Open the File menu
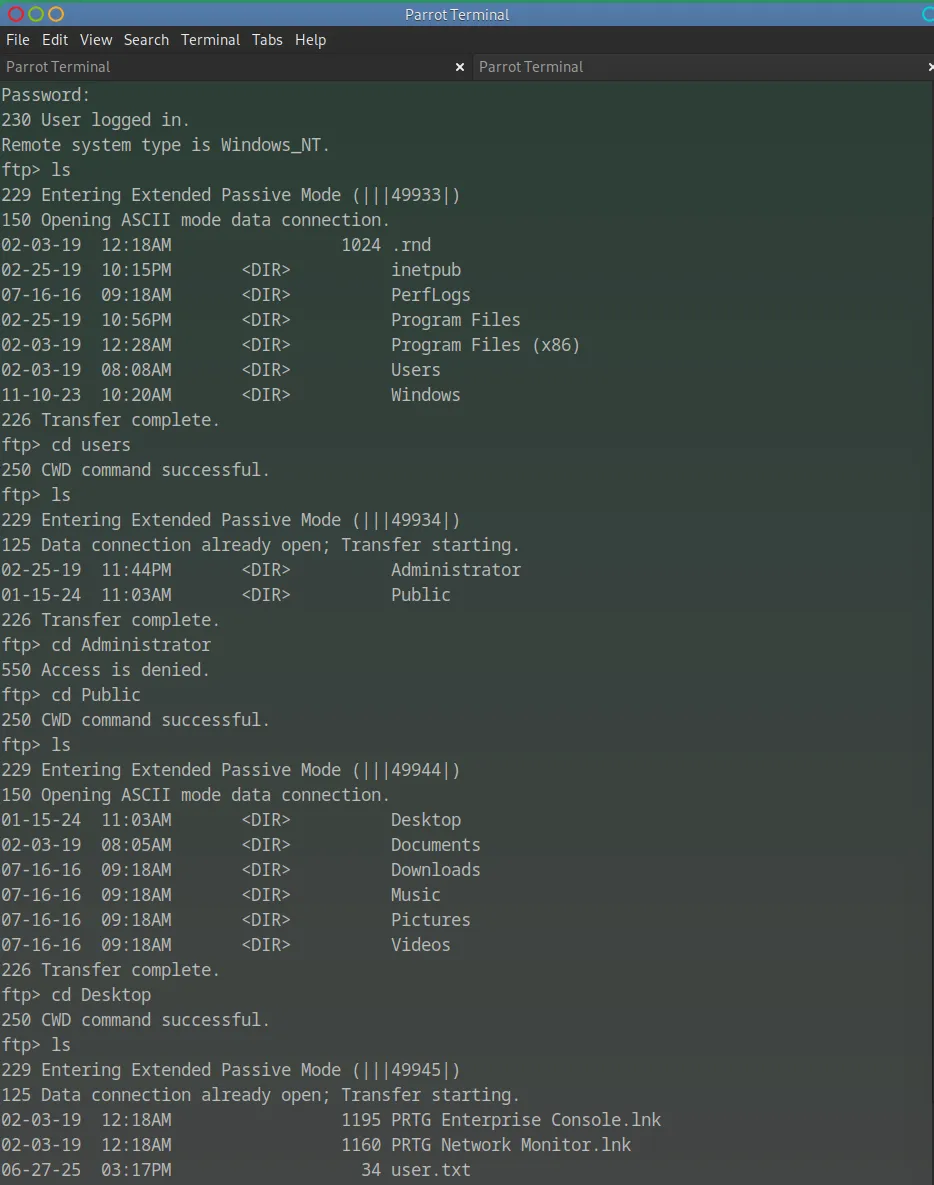Viewport: 934px width, 1185px height. pyautogui.click(x=18, y=40)
